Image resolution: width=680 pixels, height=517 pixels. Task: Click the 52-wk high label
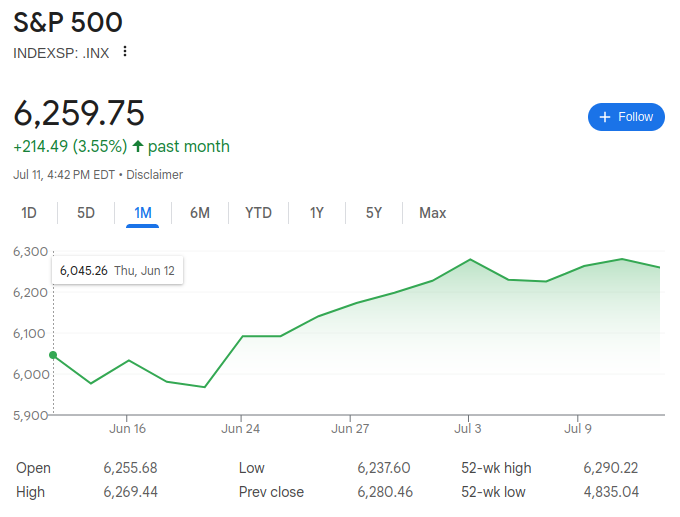(496, 468)
